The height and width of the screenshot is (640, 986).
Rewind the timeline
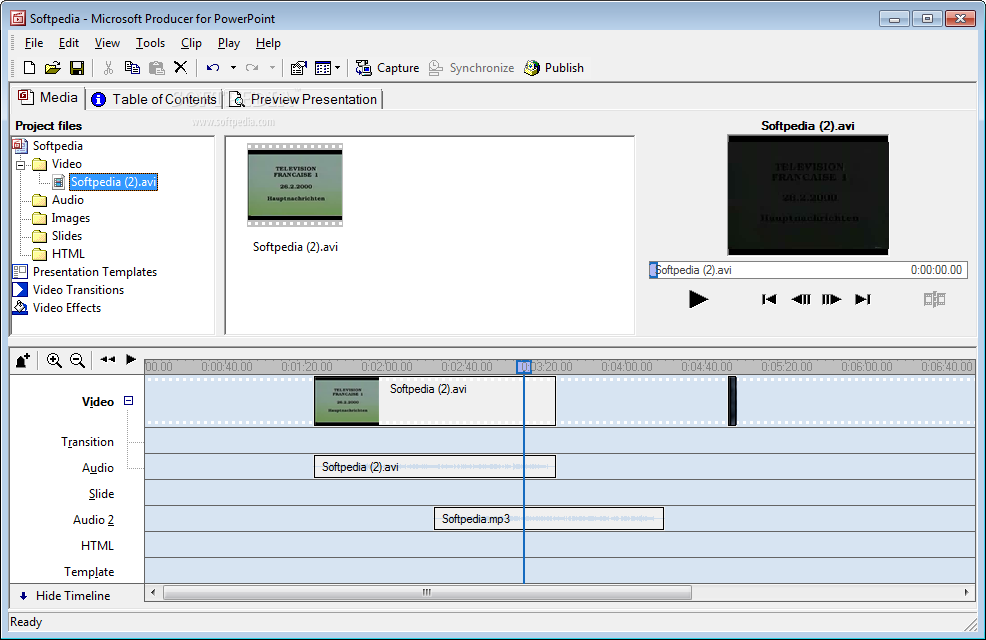[x=108, y=360]
